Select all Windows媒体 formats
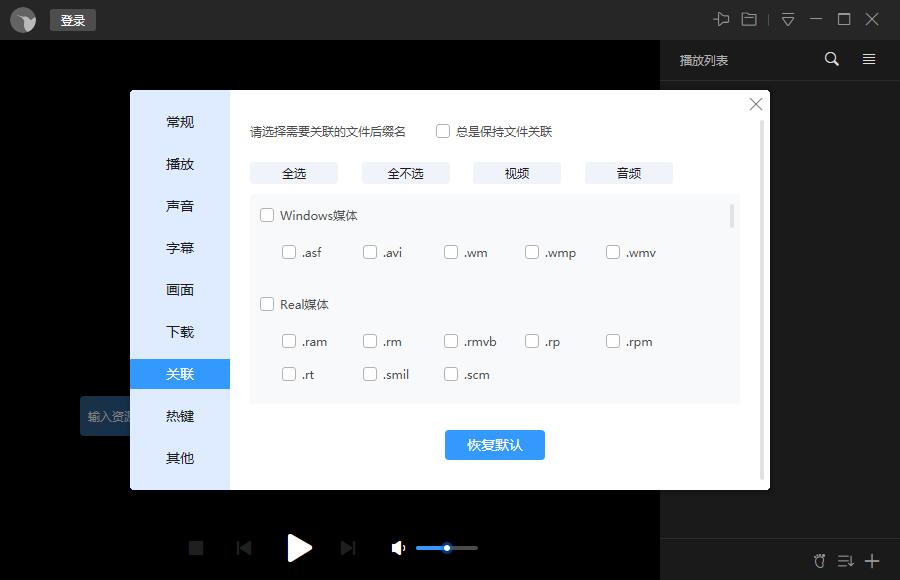 tap(266, 214)
